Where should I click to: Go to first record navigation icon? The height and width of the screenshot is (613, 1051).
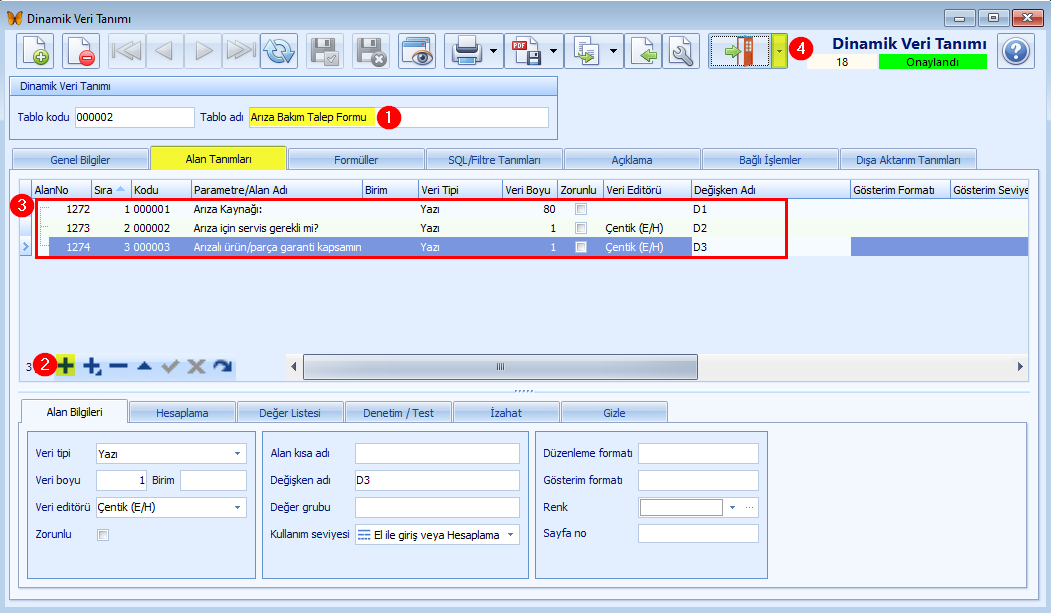point(126,51)
